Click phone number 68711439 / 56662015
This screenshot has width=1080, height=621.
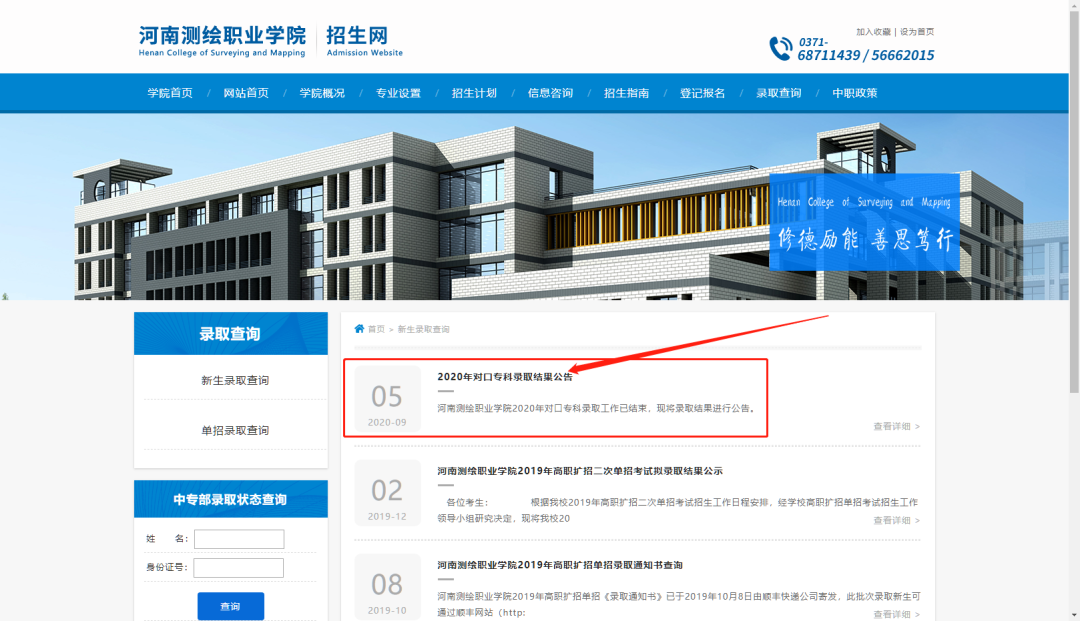tap(866, 55)
